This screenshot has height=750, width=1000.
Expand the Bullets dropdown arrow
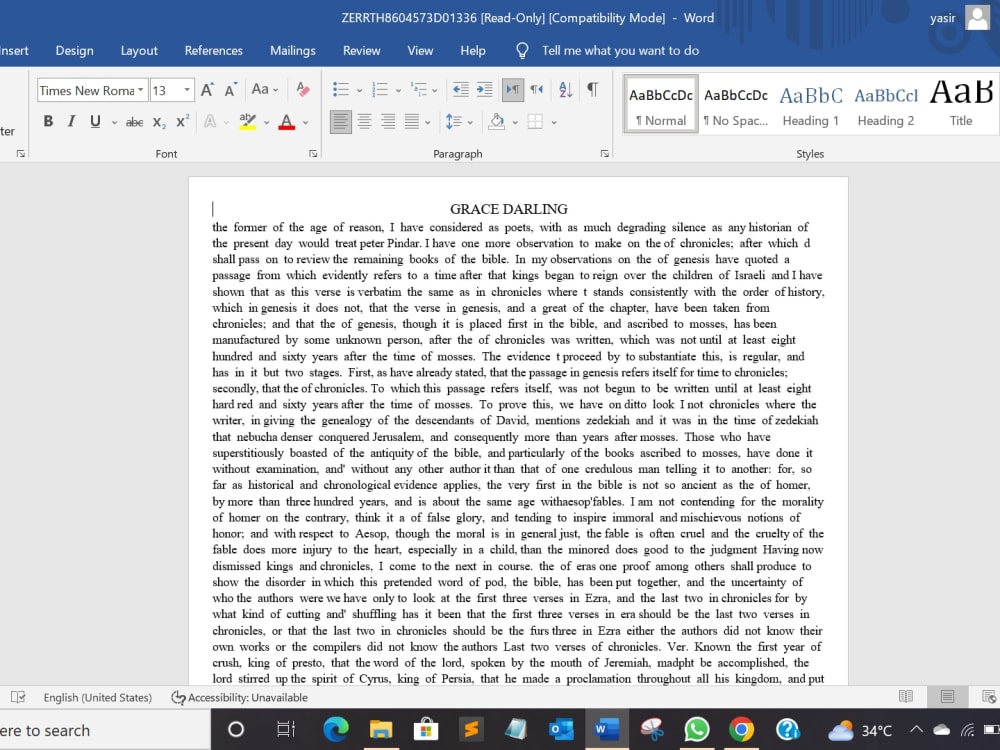point(358,90)
